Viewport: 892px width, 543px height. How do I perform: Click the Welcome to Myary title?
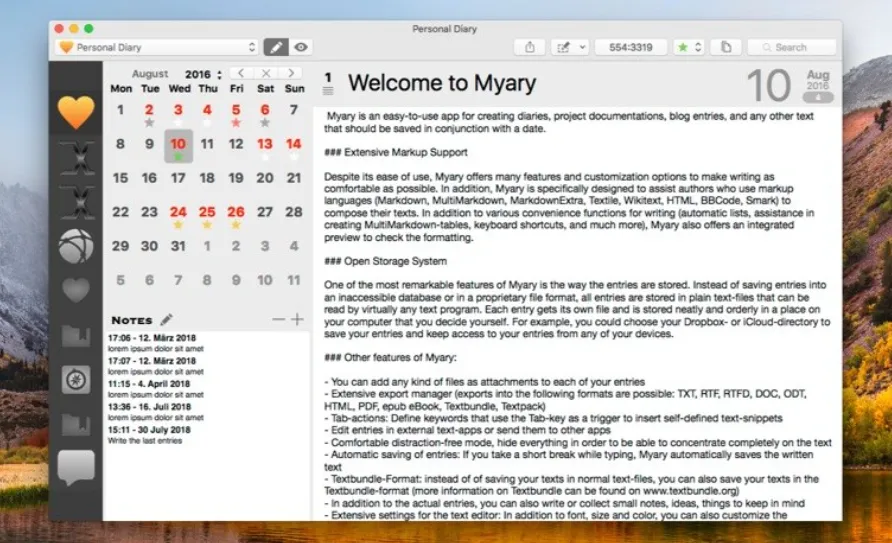[x=442, y=84]
